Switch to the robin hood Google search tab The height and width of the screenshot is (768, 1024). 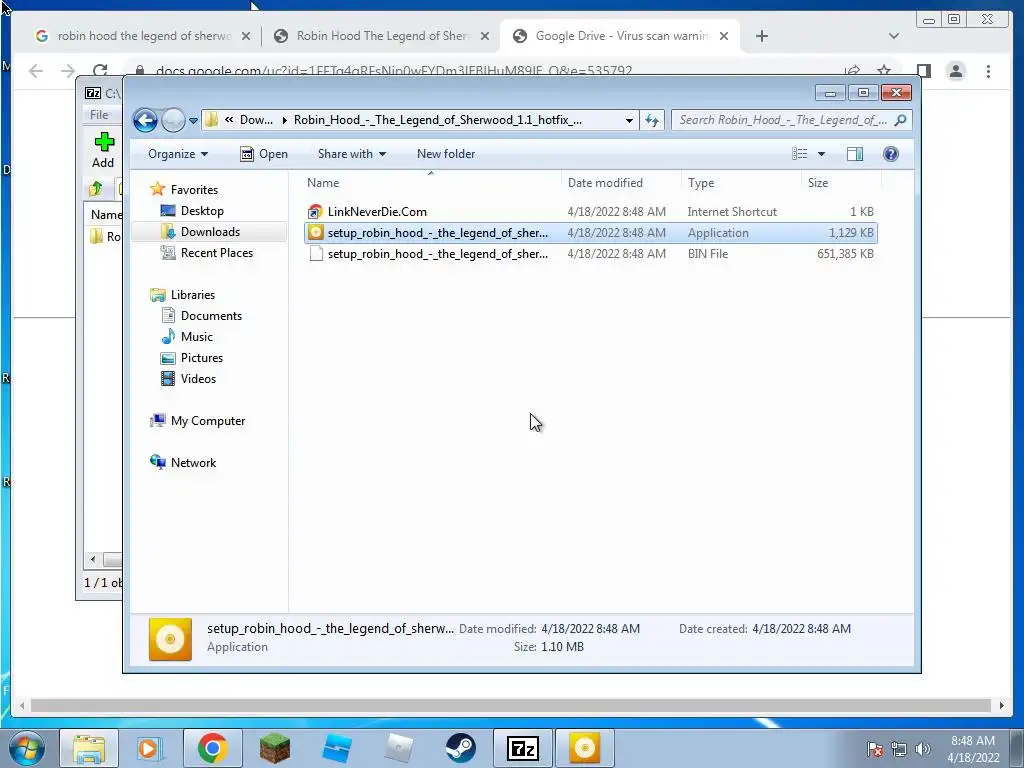(x=143, y=36)
